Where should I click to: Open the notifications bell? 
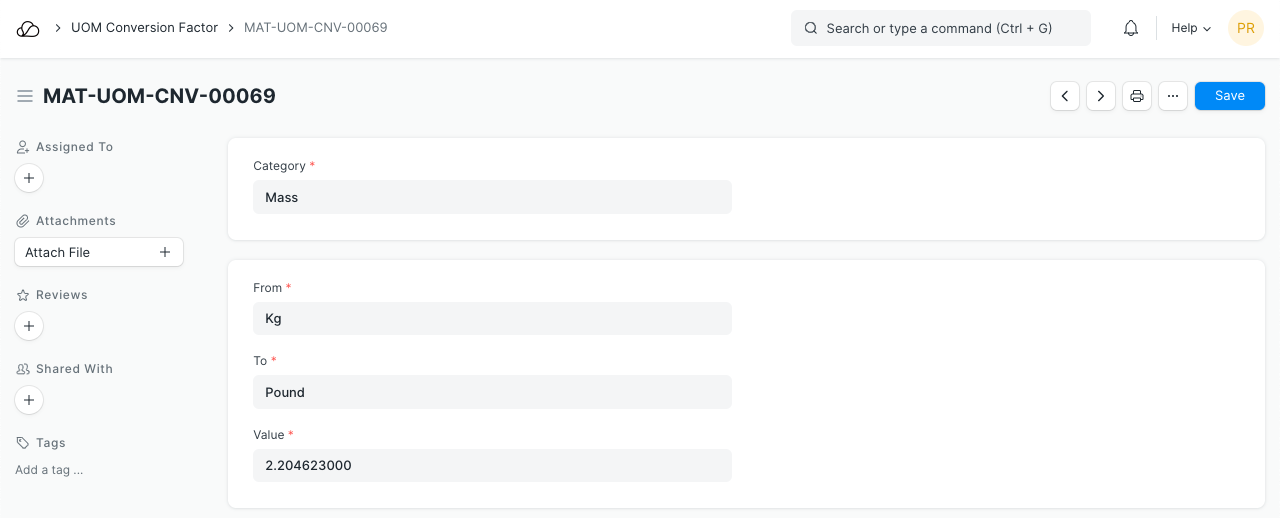click(1131, 29)
